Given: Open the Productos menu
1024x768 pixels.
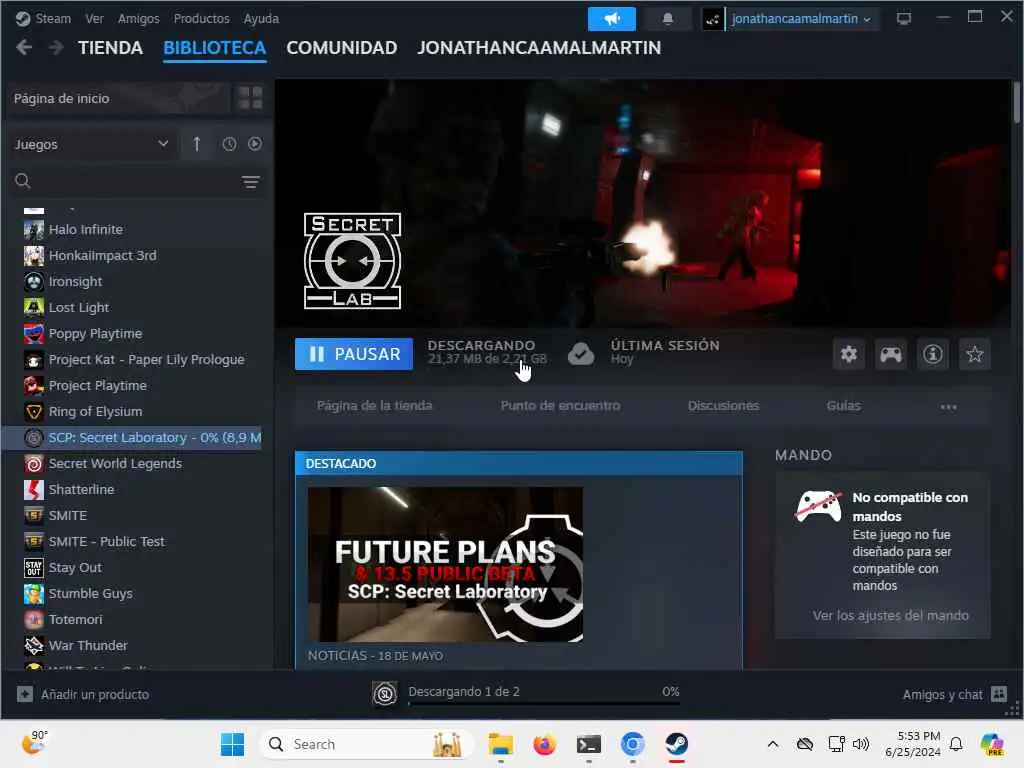Looking at the screenshot, I should [x=201, y=19].
